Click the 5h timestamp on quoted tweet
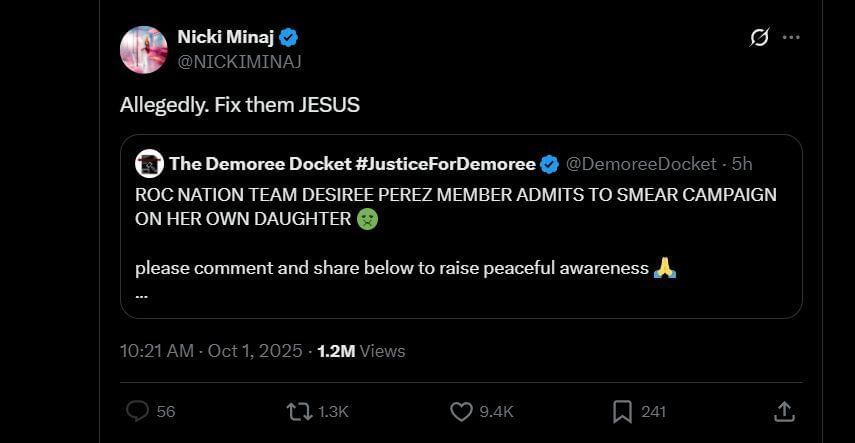 coord(742,164)
